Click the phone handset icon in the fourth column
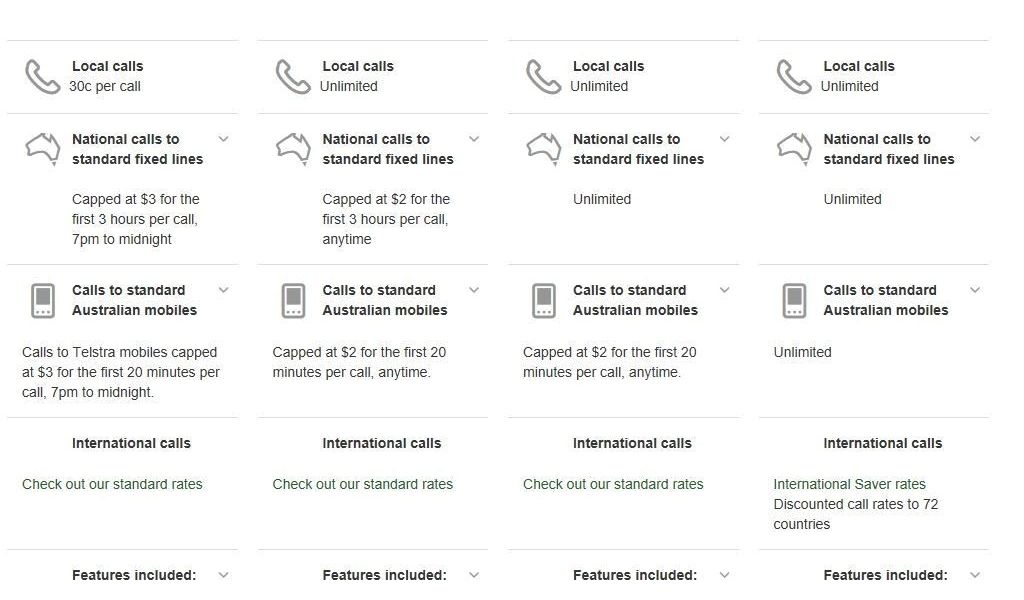Viewport: 1024px width, 600px height. click(x=794, y=77)
